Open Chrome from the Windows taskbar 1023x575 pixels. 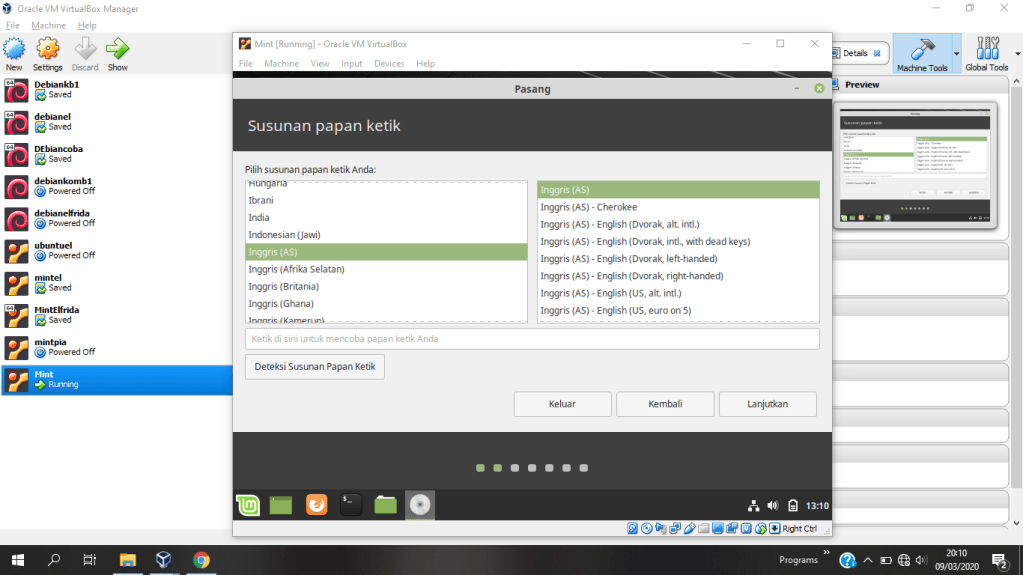tap(201, 560)
